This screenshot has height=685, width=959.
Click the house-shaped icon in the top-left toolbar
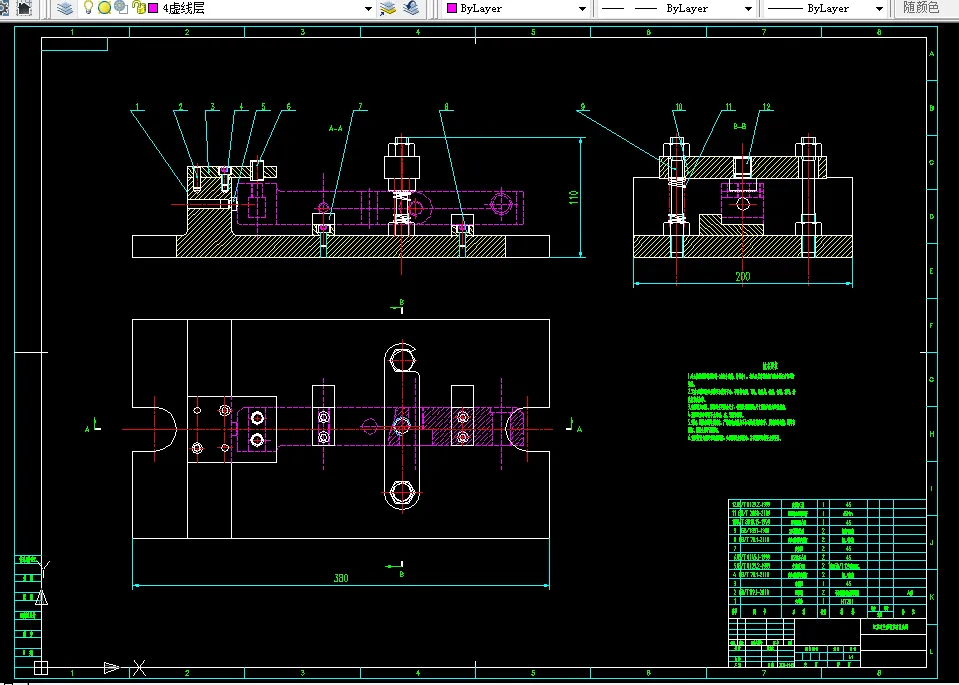pyautogui.click(x=23, y=8)
